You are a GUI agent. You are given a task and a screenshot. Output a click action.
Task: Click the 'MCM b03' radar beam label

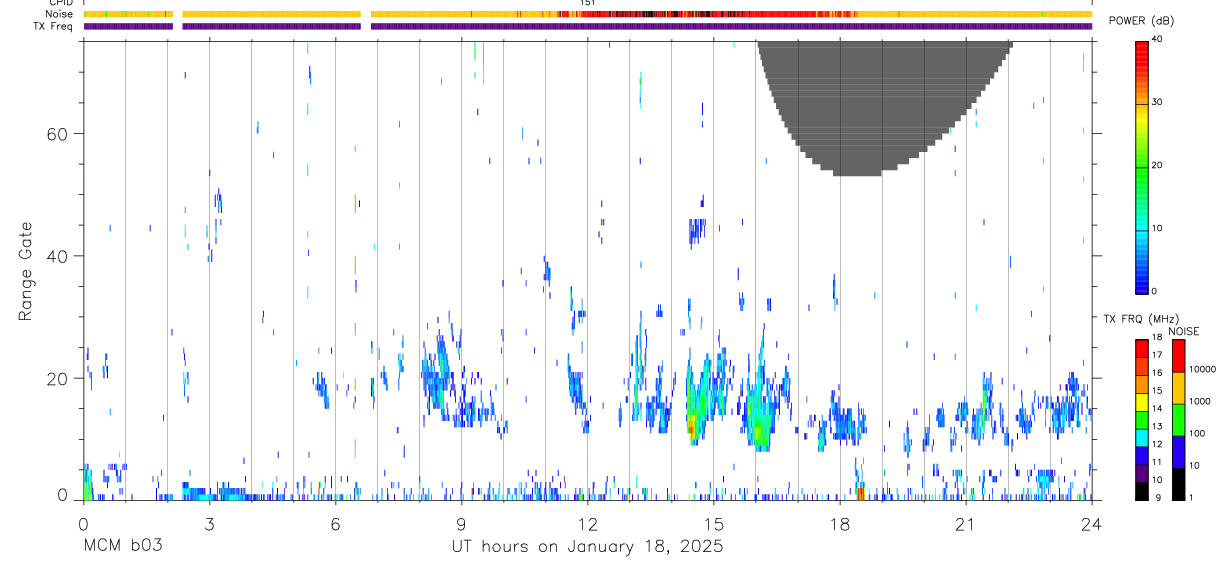(122, 546)
